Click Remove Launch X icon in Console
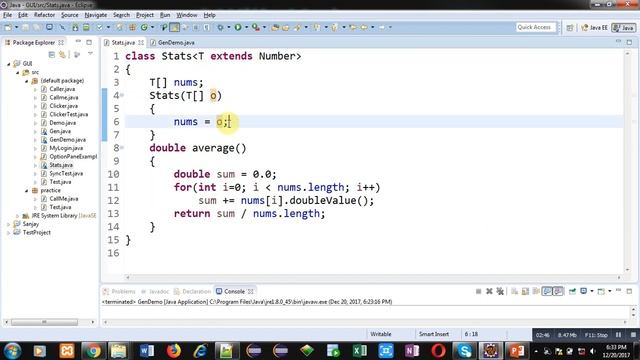 pos(489,291)
